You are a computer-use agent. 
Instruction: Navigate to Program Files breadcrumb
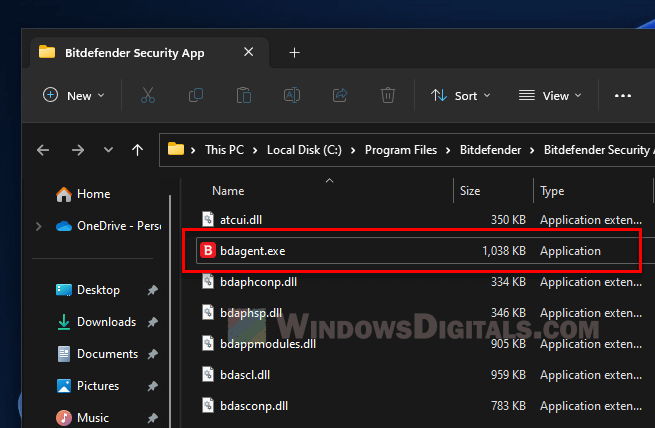[x=401, y=150]
